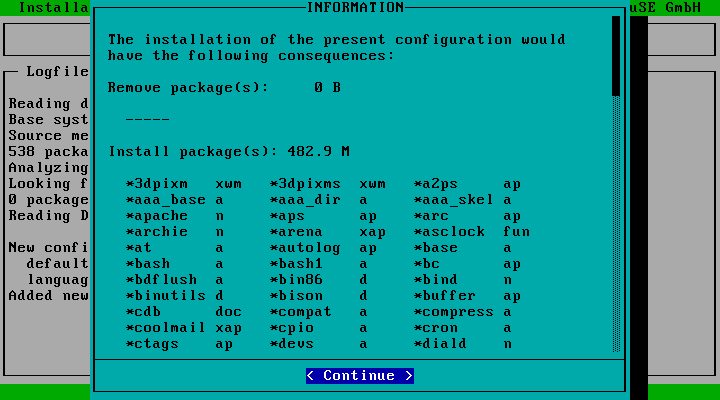Choose the binutils package entry
The image size is (720, 400).
click(165, 296)
